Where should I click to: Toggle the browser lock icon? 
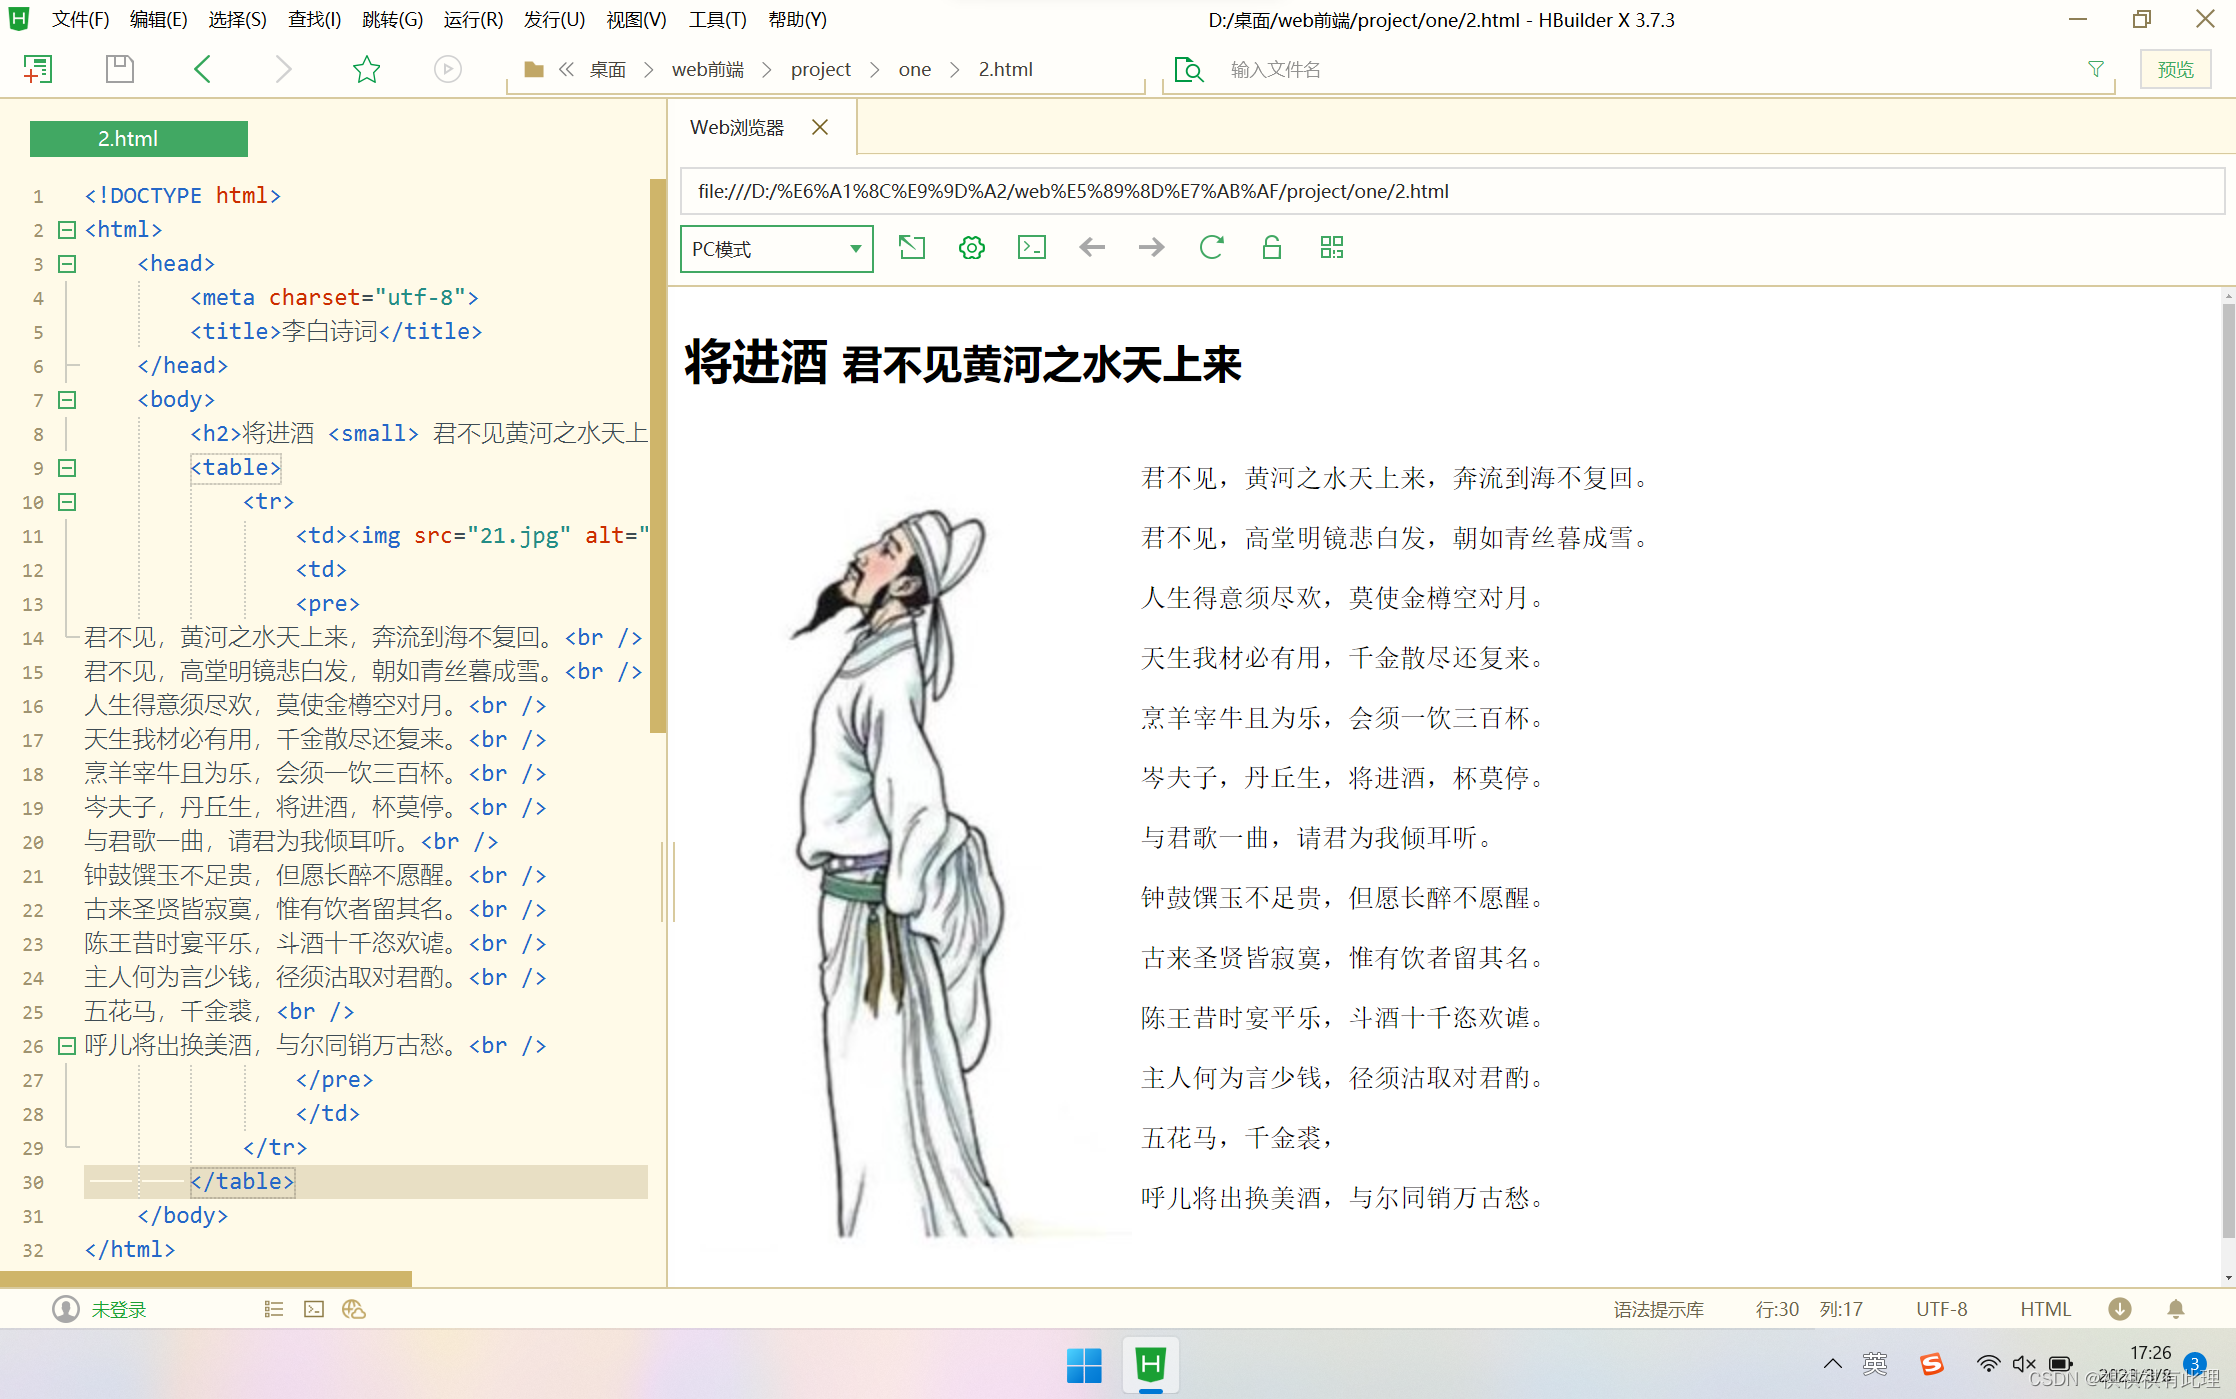point(1272,248)
